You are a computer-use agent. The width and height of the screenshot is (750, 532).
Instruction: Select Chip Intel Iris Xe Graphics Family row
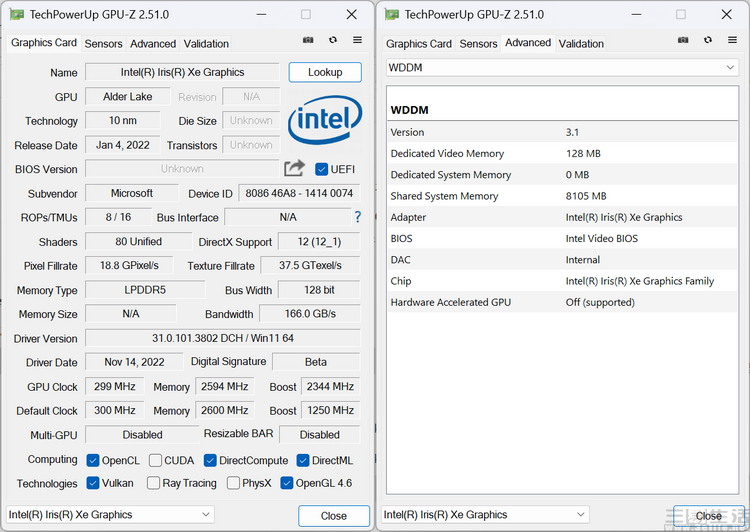click(x=562, y=281)
